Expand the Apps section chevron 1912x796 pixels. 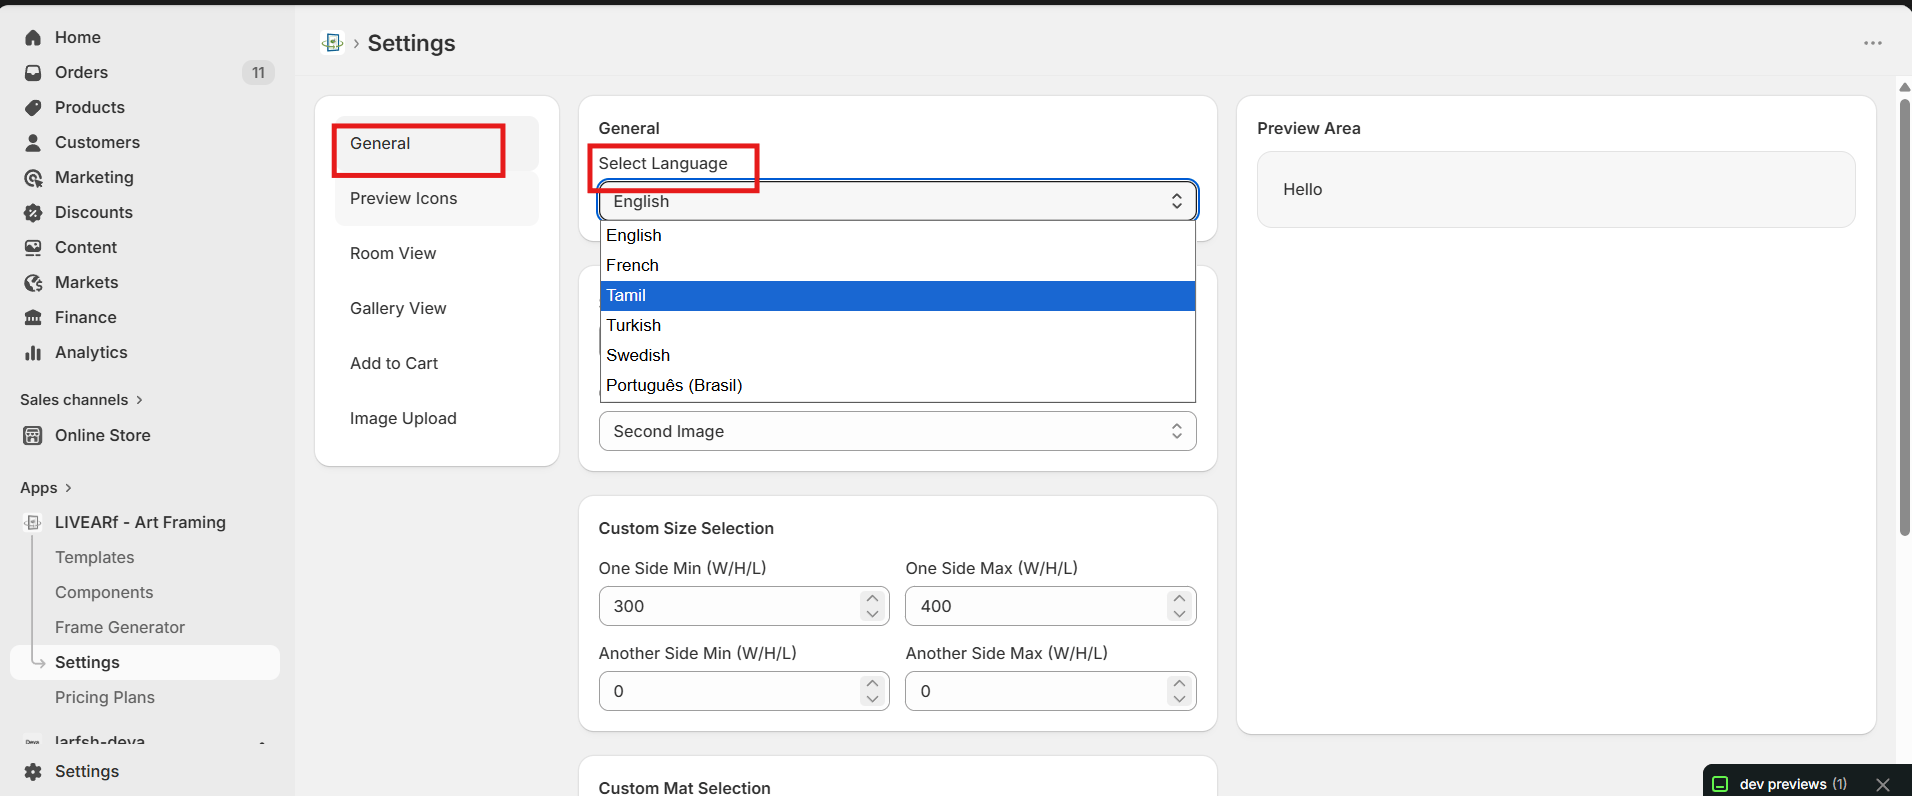(68, 488)
